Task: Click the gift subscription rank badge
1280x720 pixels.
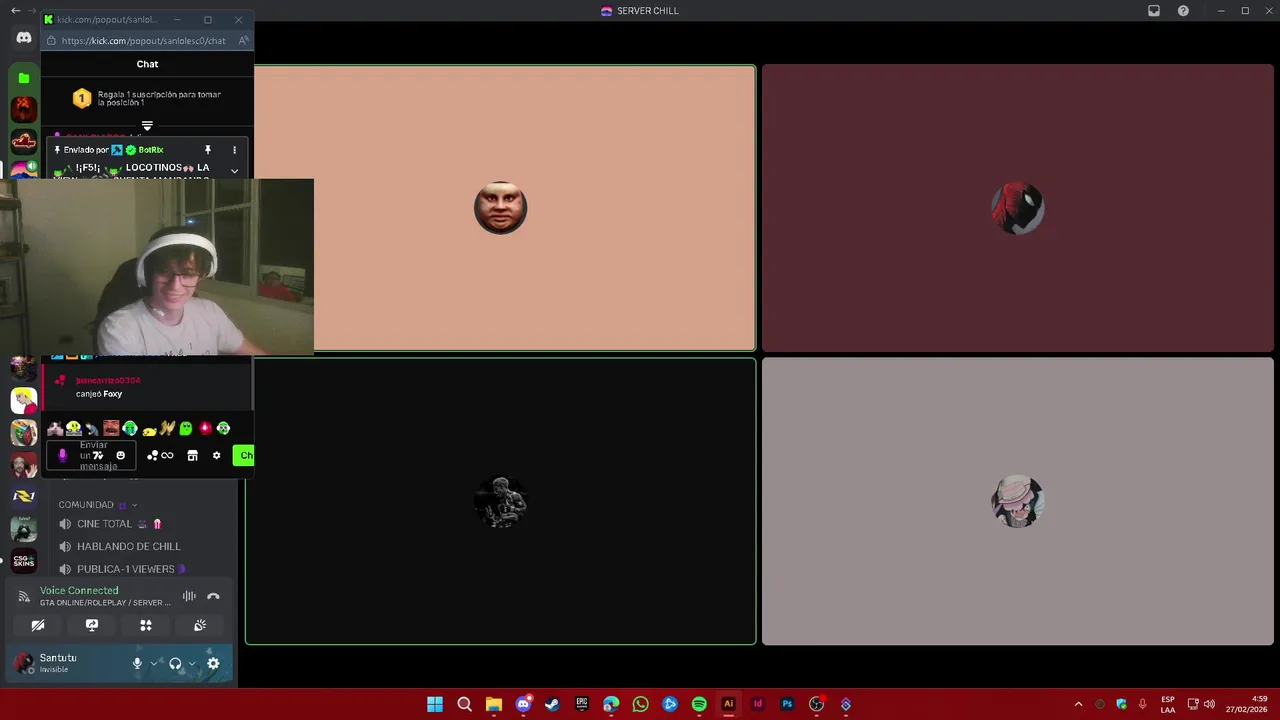Action: point(82,98)
